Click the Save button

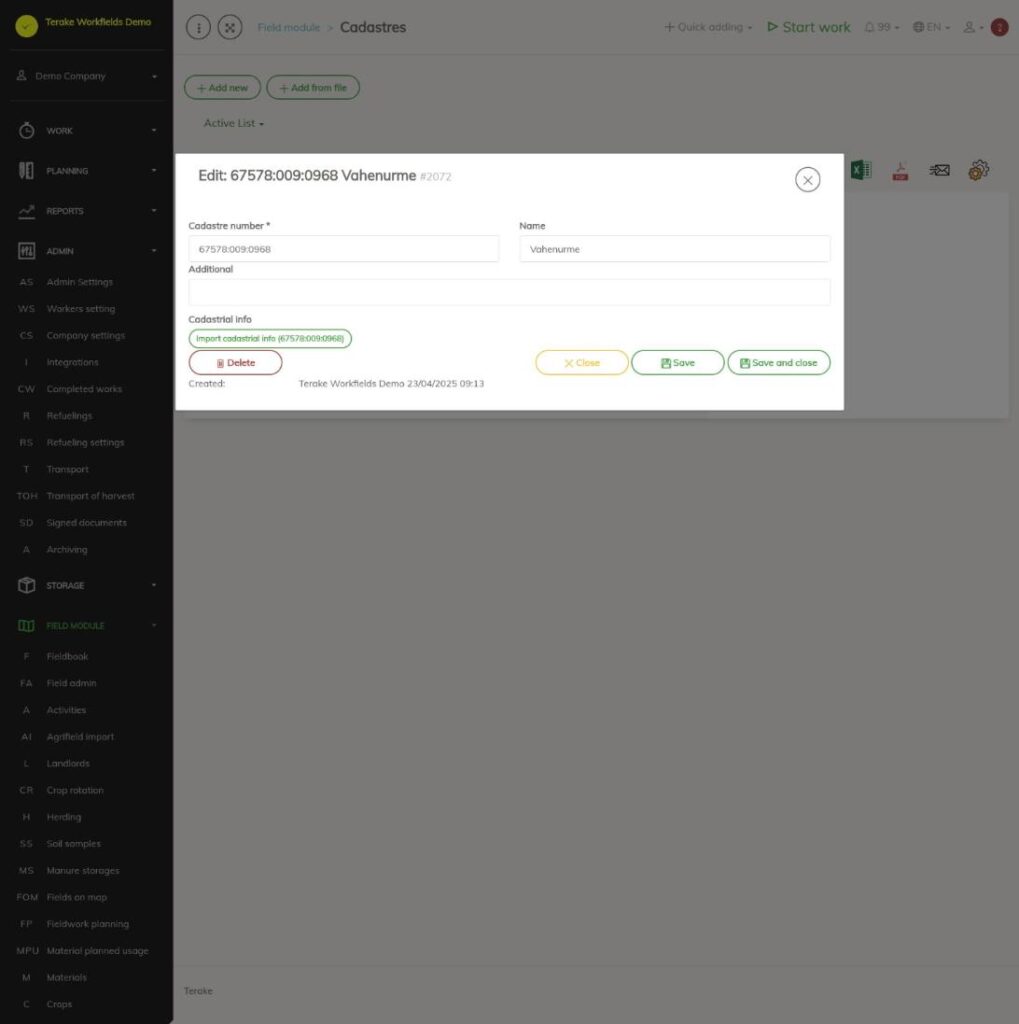pyautogui.click(x=677, y=363)
